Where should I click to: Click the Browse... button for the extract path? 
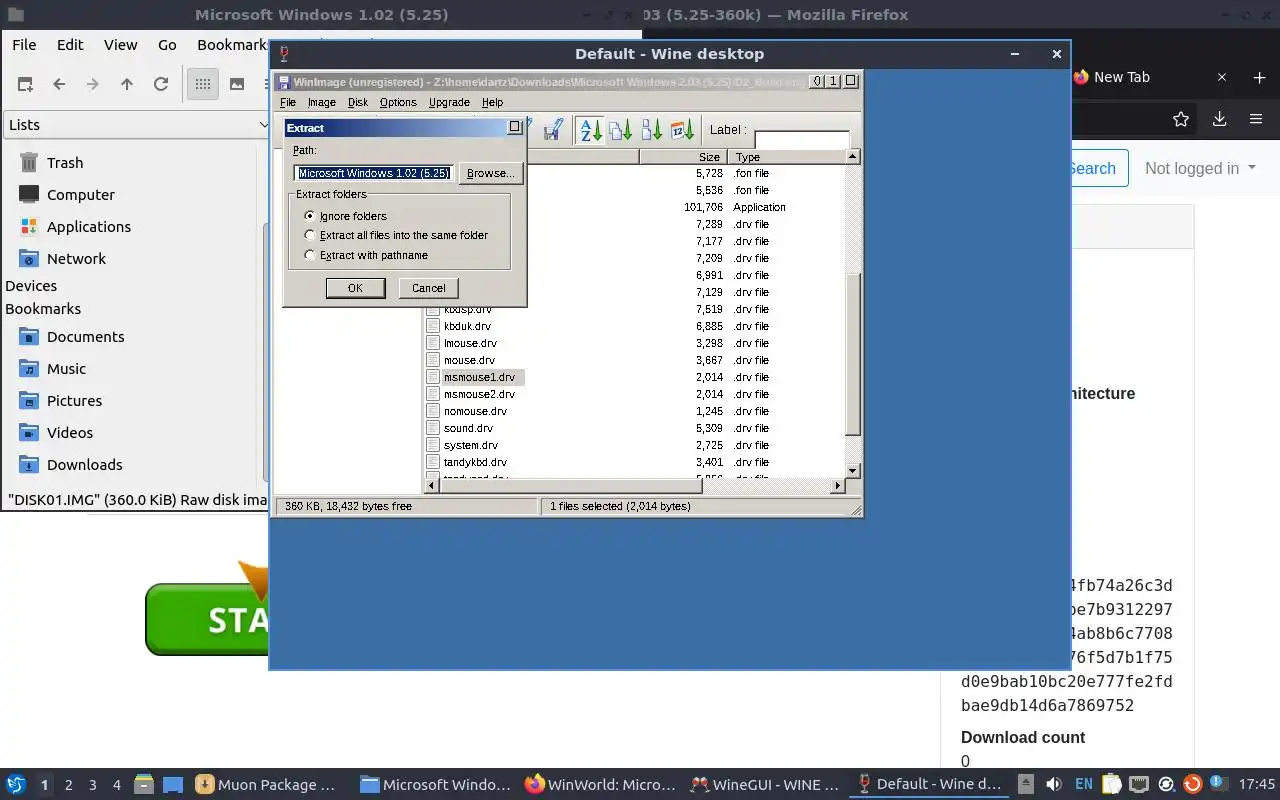[491, 173]
